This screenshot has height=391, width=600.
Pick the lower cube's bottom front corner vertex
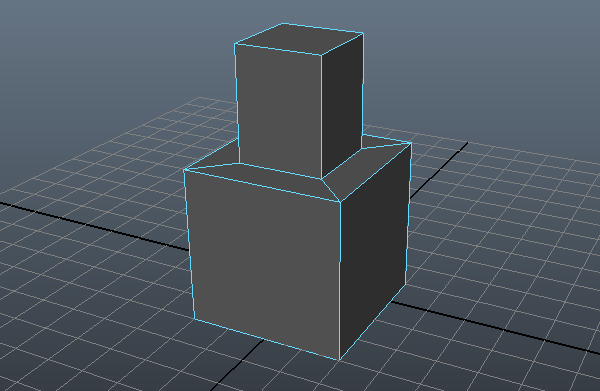[x=339, y=359]
